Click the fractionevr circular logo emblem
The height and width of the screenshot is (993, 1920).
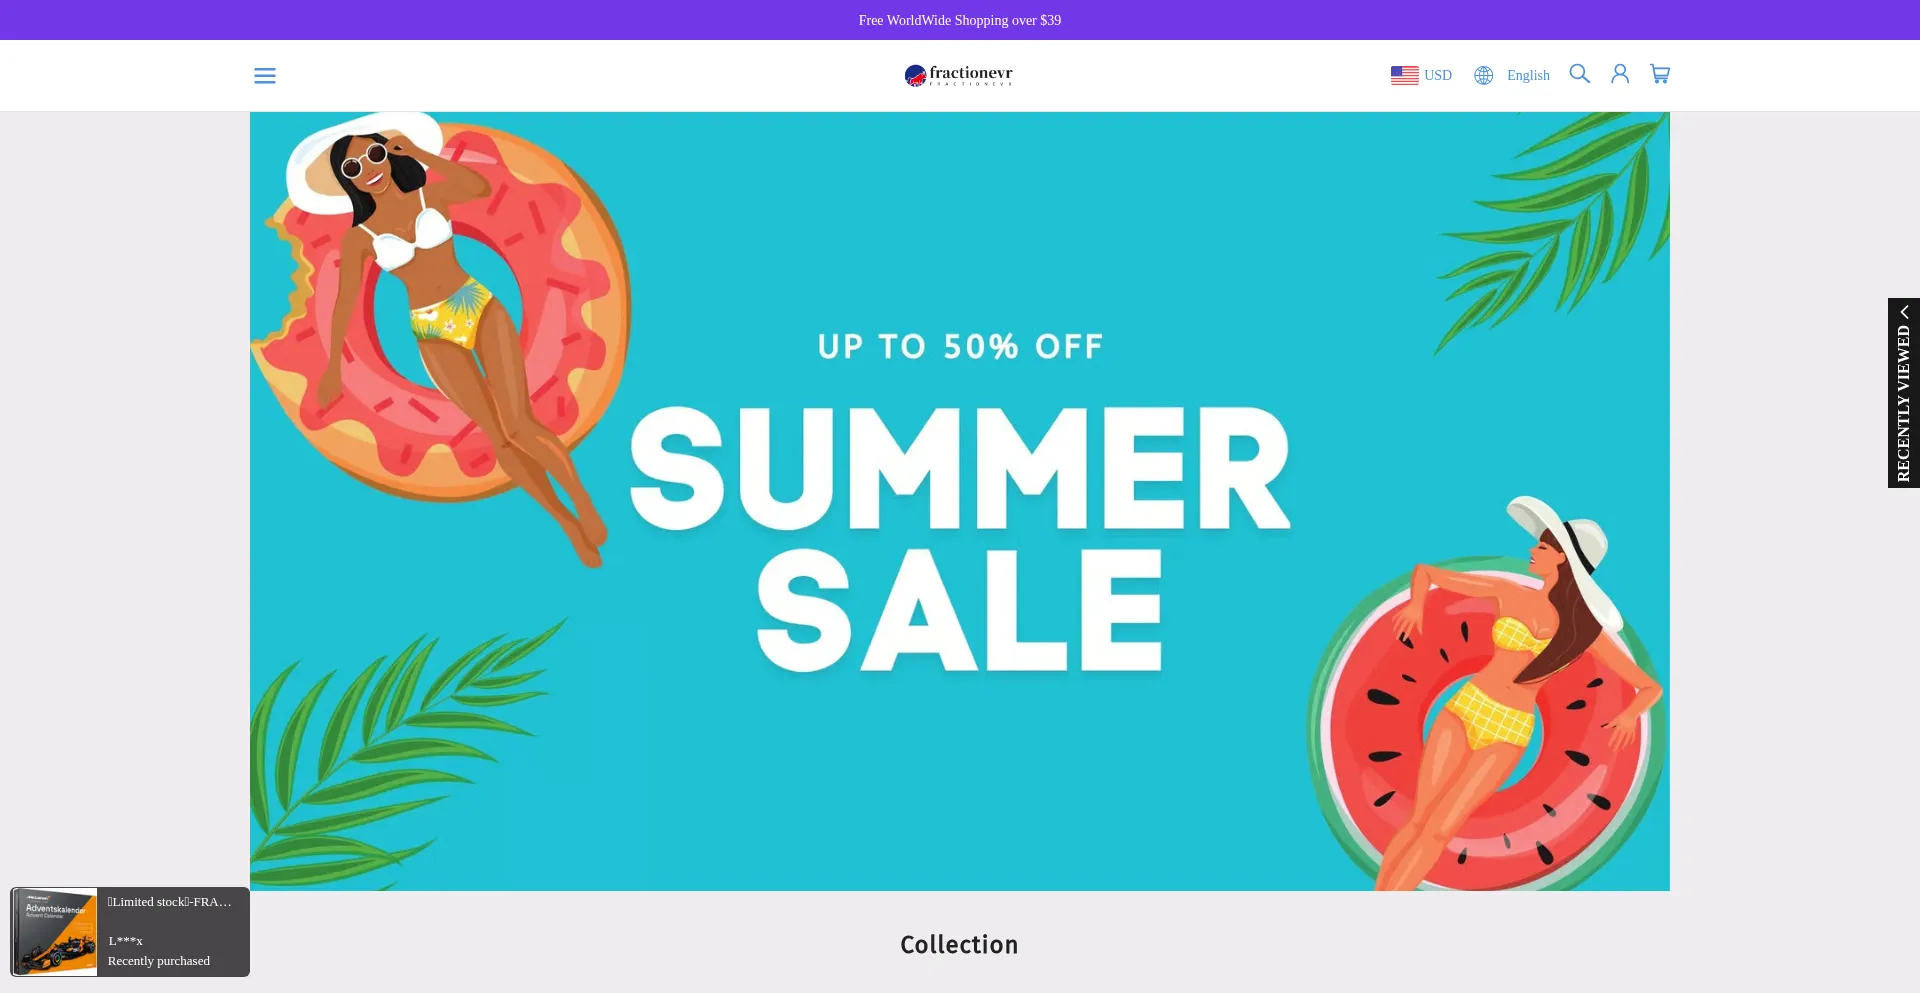pos(915,76)
